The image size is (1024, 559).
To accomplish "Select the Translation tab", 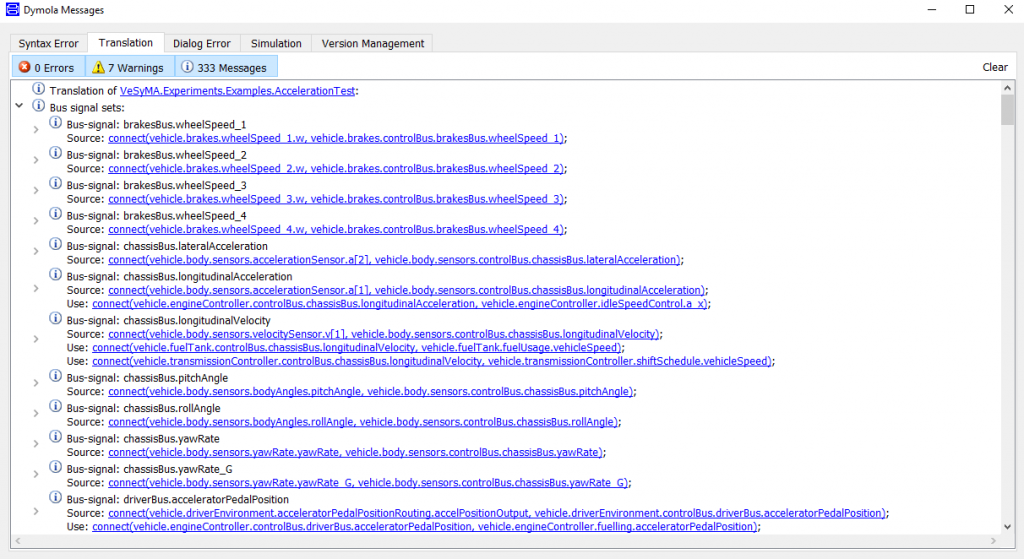I will (x=125, y=42).
